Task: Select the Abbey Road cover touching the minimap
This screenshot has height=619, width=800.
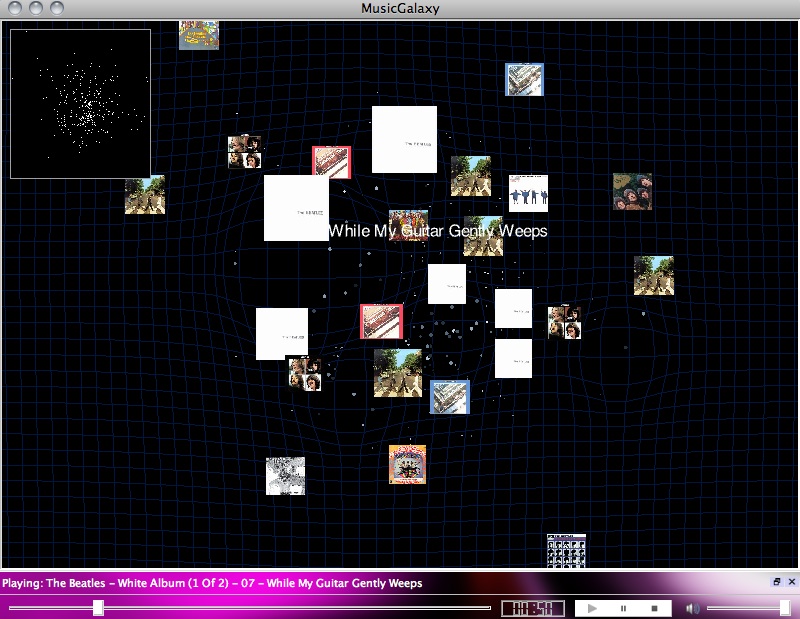Action: point(145,194)
